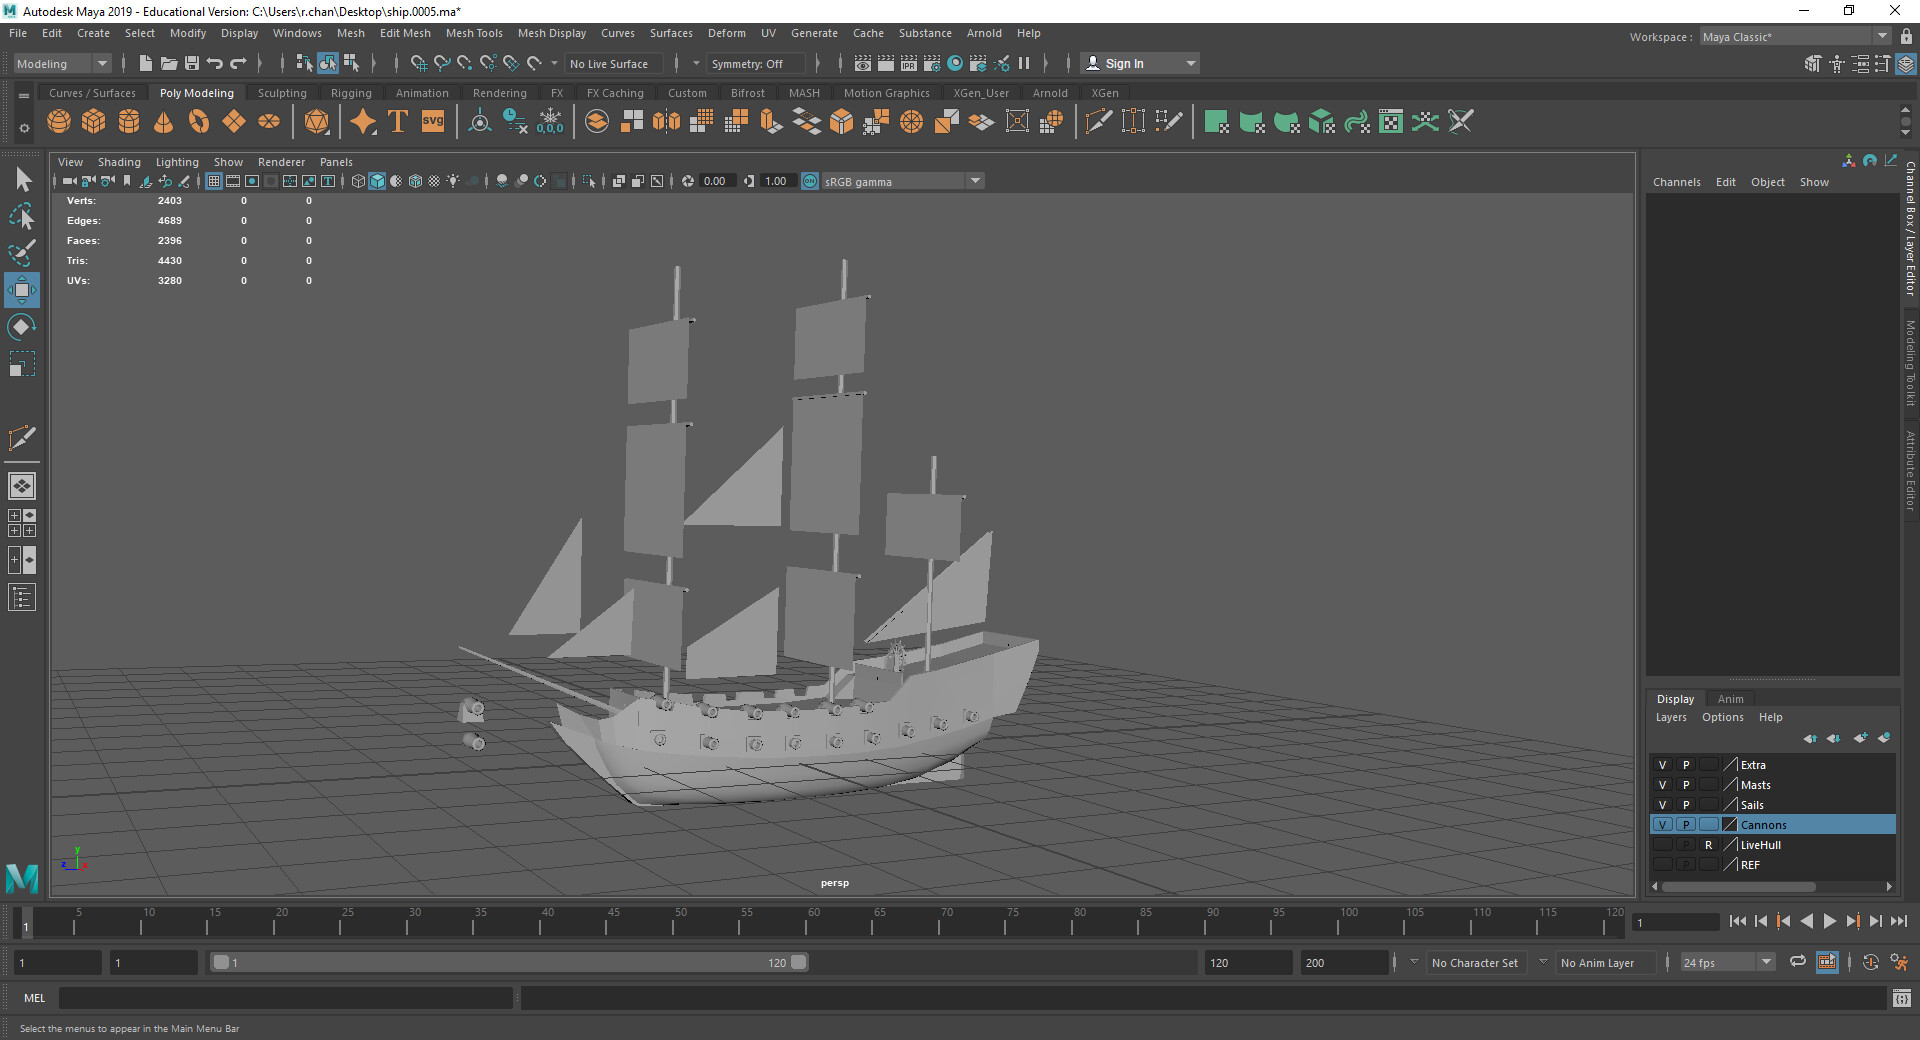The image size is (1920, 1040).
Task: Toggle visibility of the Sails layer
Action: [1662, 805]
